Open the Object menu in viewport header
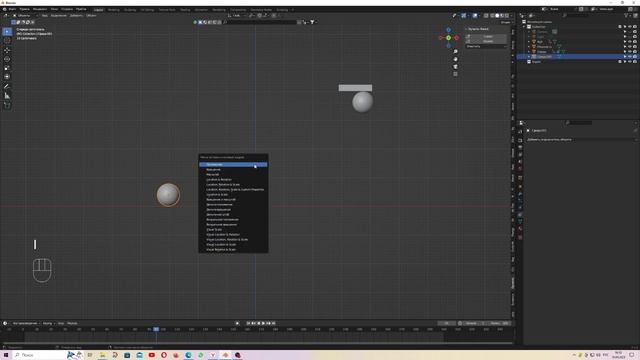The image size is (640, 360). click(x=91, y=16)
